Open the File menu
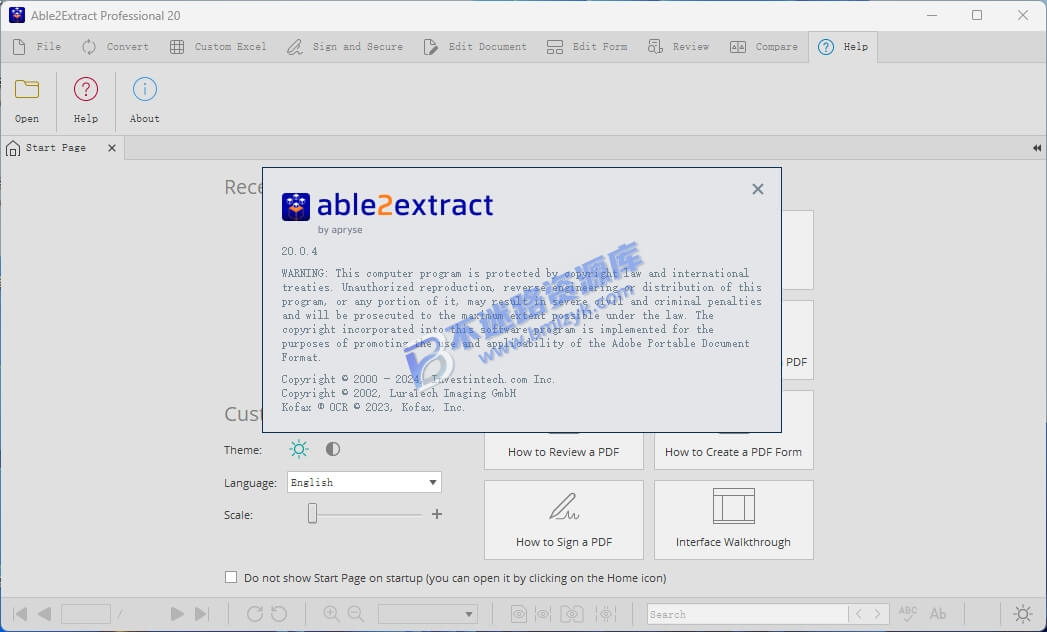Screen dimensions: 1047x632 click(37, 47)
